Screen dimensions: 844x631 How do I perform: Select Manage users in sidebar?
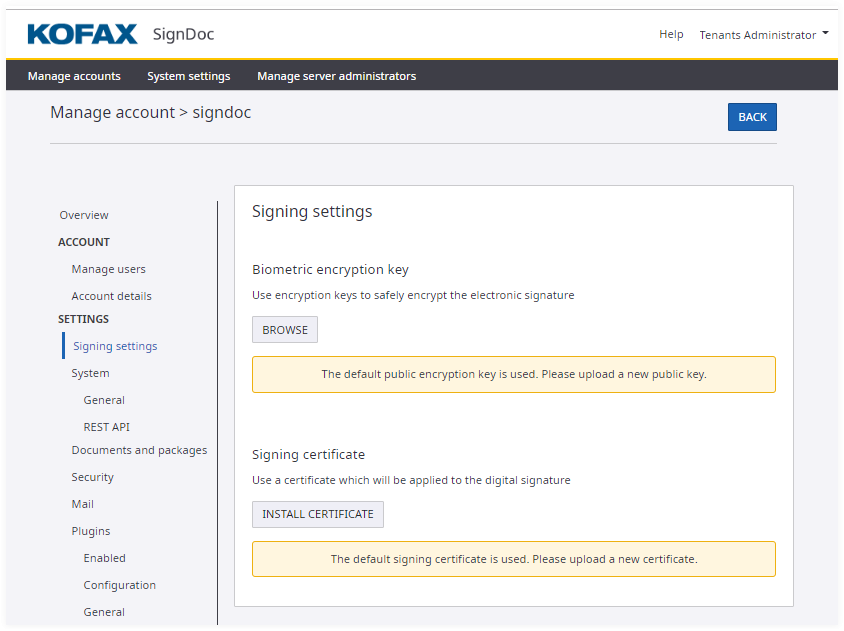(x=108, y=269)
